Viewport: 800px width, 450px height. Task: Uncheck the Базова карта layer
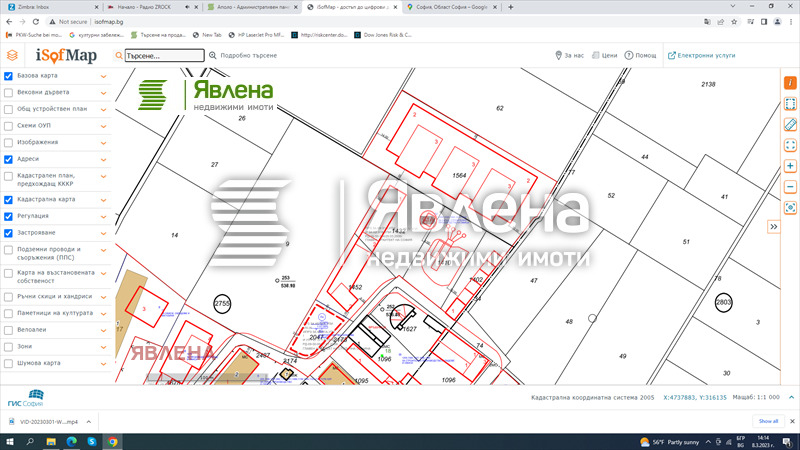point(9,76)
